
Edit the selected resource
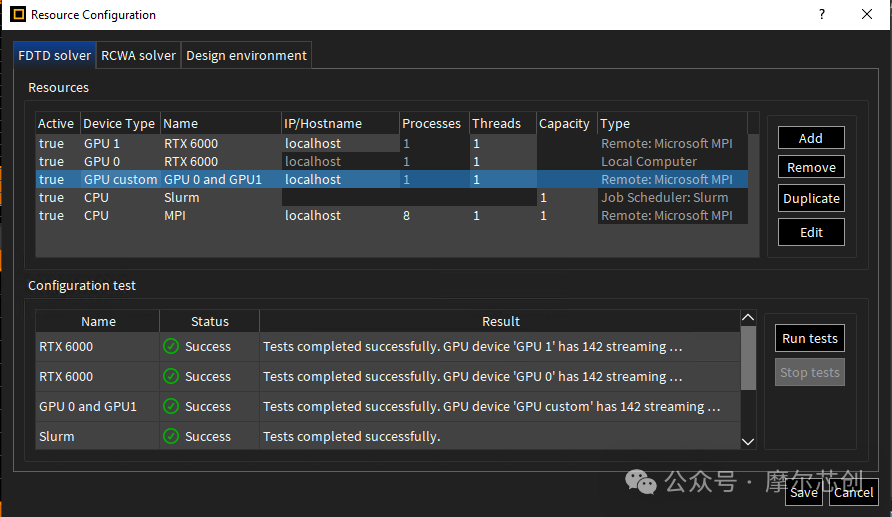tap(811, 232)
